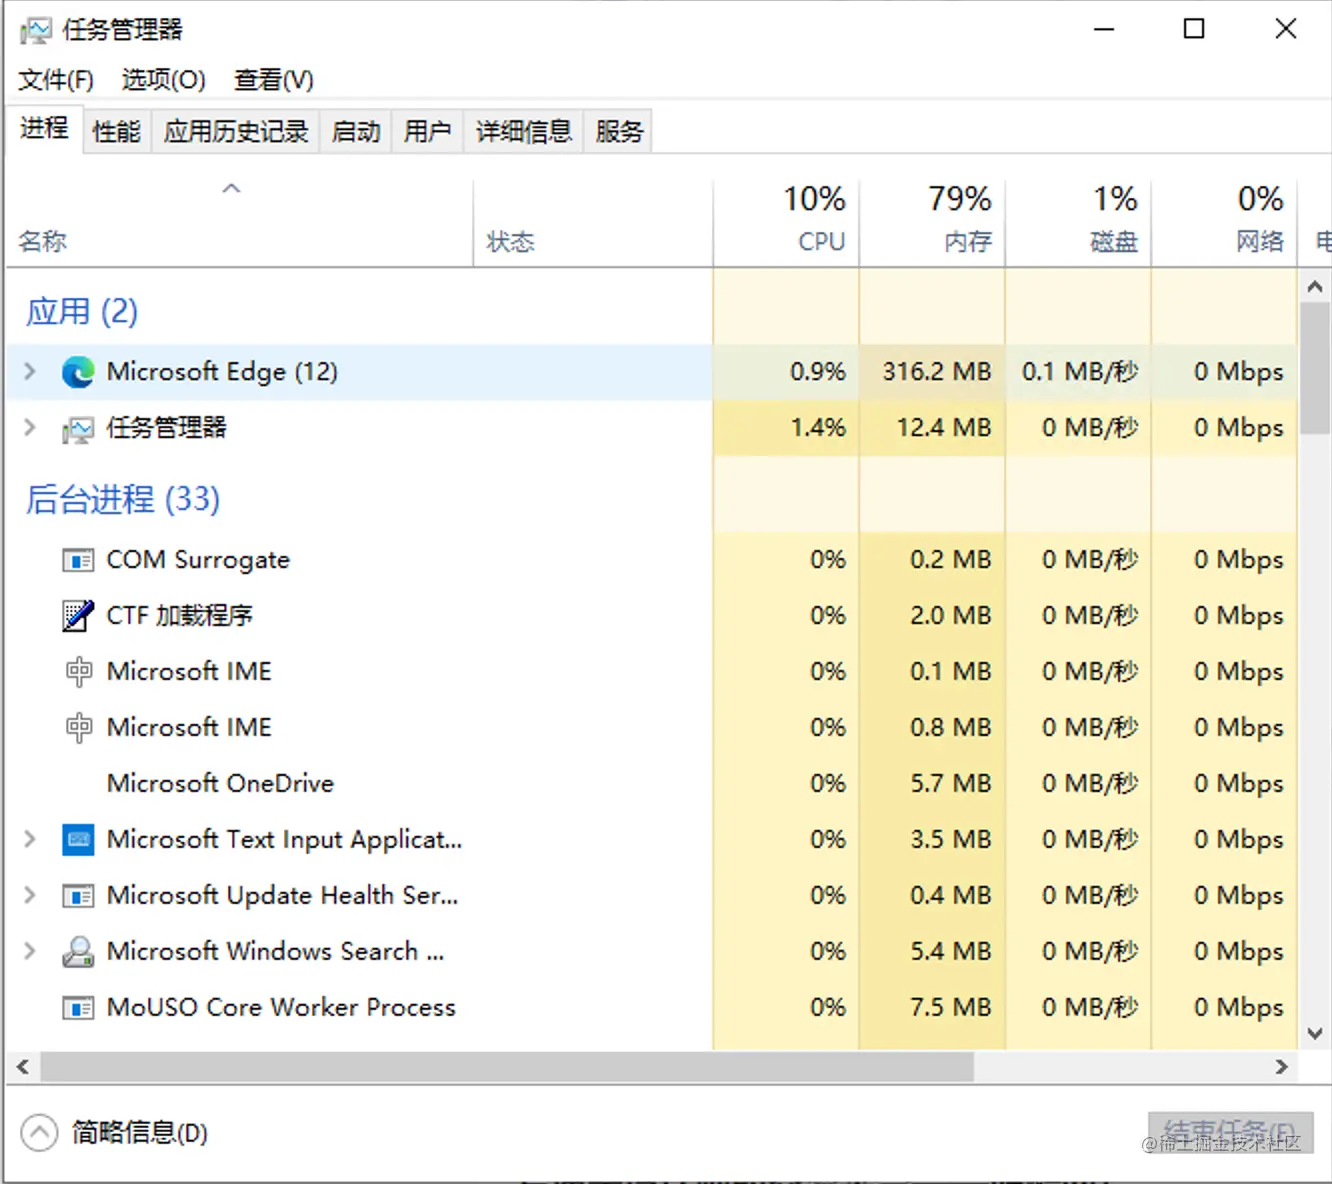Screen dimensions: 1332x1184
Task: Click the 0.9% CPU cell for Edge
Action: click(x=786, y=372)
